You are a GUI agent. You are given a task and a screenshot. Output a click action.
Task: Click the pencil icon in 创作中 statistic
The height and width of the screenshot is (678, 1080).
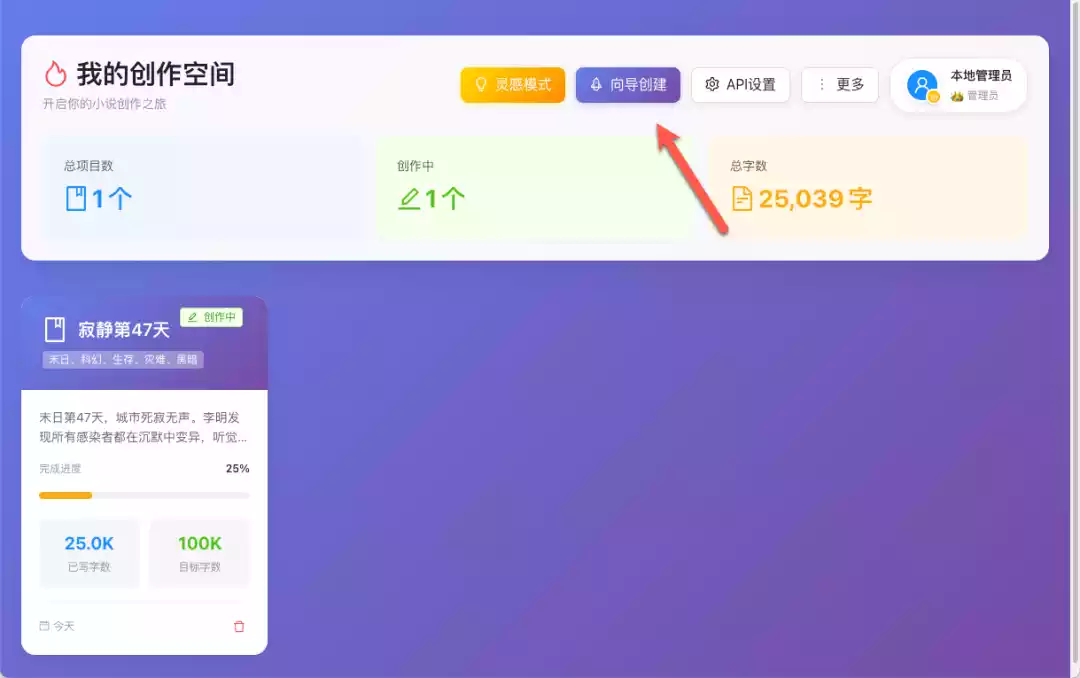point(409,198)
